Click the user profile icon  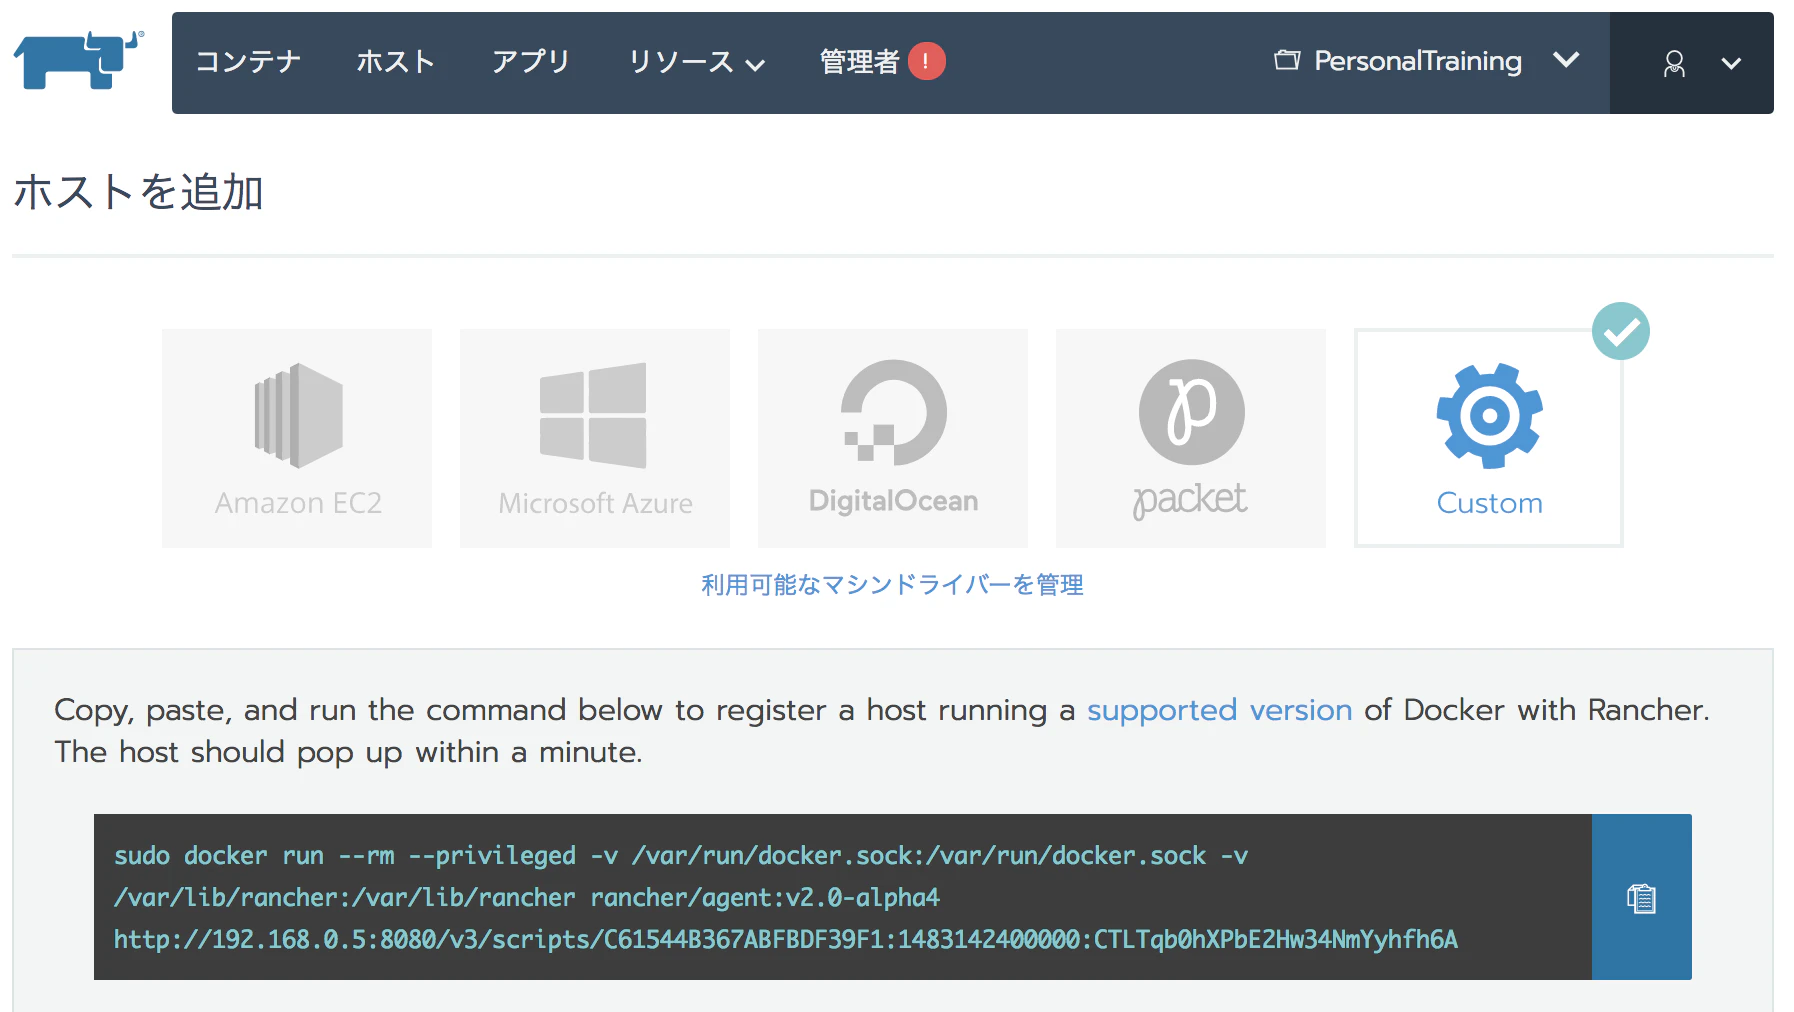[1672, 63]
